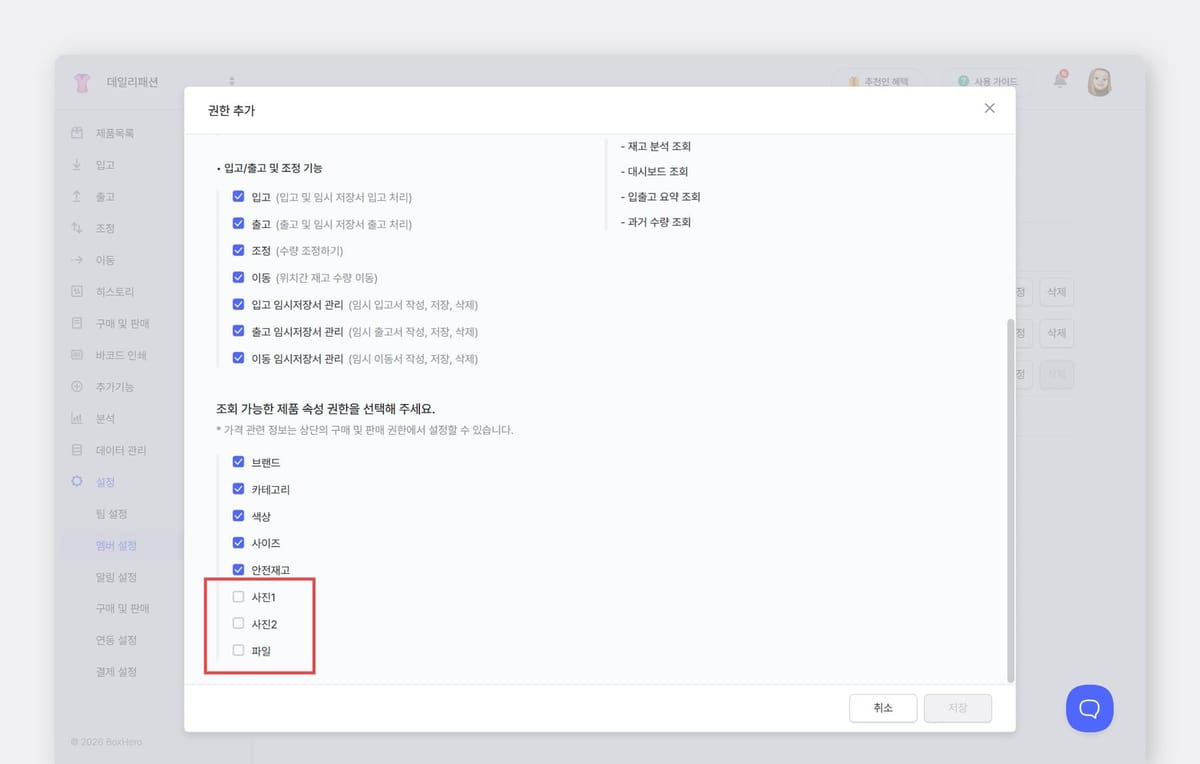This screenshot has width=1200, height=764.
Task: Click the 취소 button
Action: coord(882,708)
